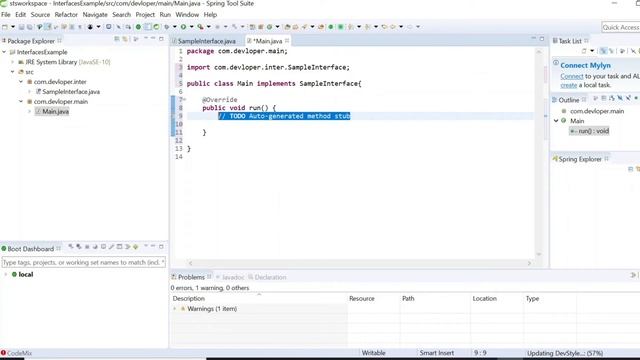The image size is (640, 360).
Task: Click the Run Last Tool icon with red toolbox
Action: pyautogui.click(x=200, y=27)
